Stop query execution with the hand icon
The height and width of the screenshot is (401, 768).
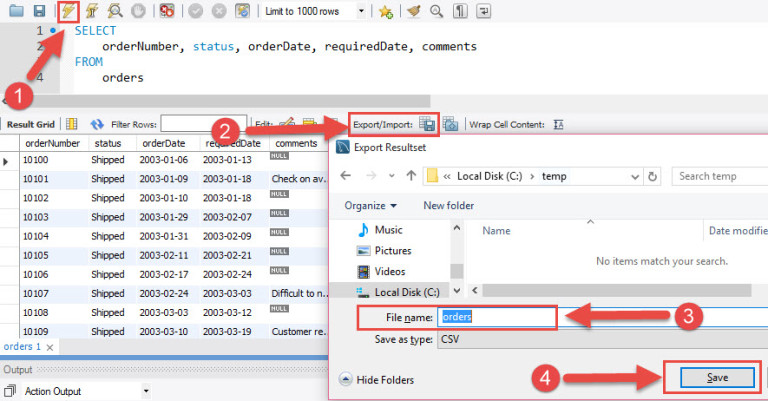138,11
